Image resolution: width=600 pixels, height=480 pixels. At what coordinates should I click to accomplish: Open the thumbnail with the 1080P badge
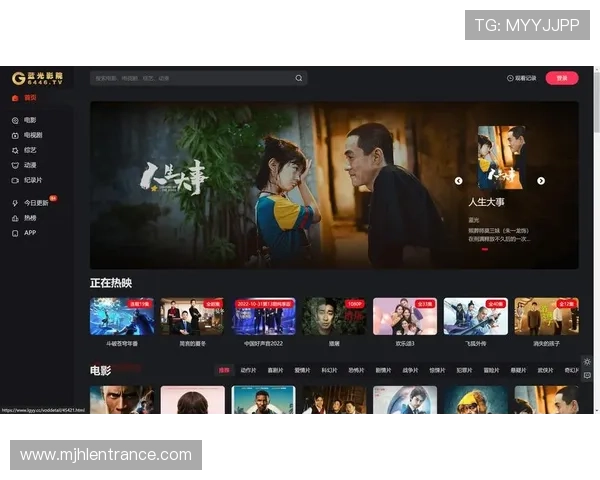pyautogui.click(x=334, y=317)
